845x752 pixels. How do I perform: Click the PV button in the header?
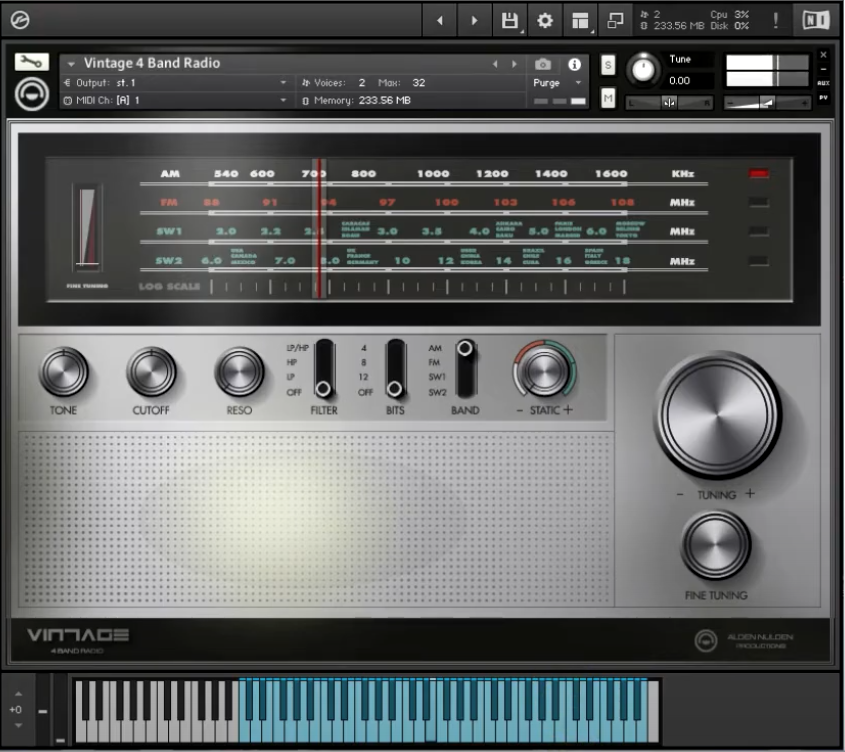(x=822, y=97)
